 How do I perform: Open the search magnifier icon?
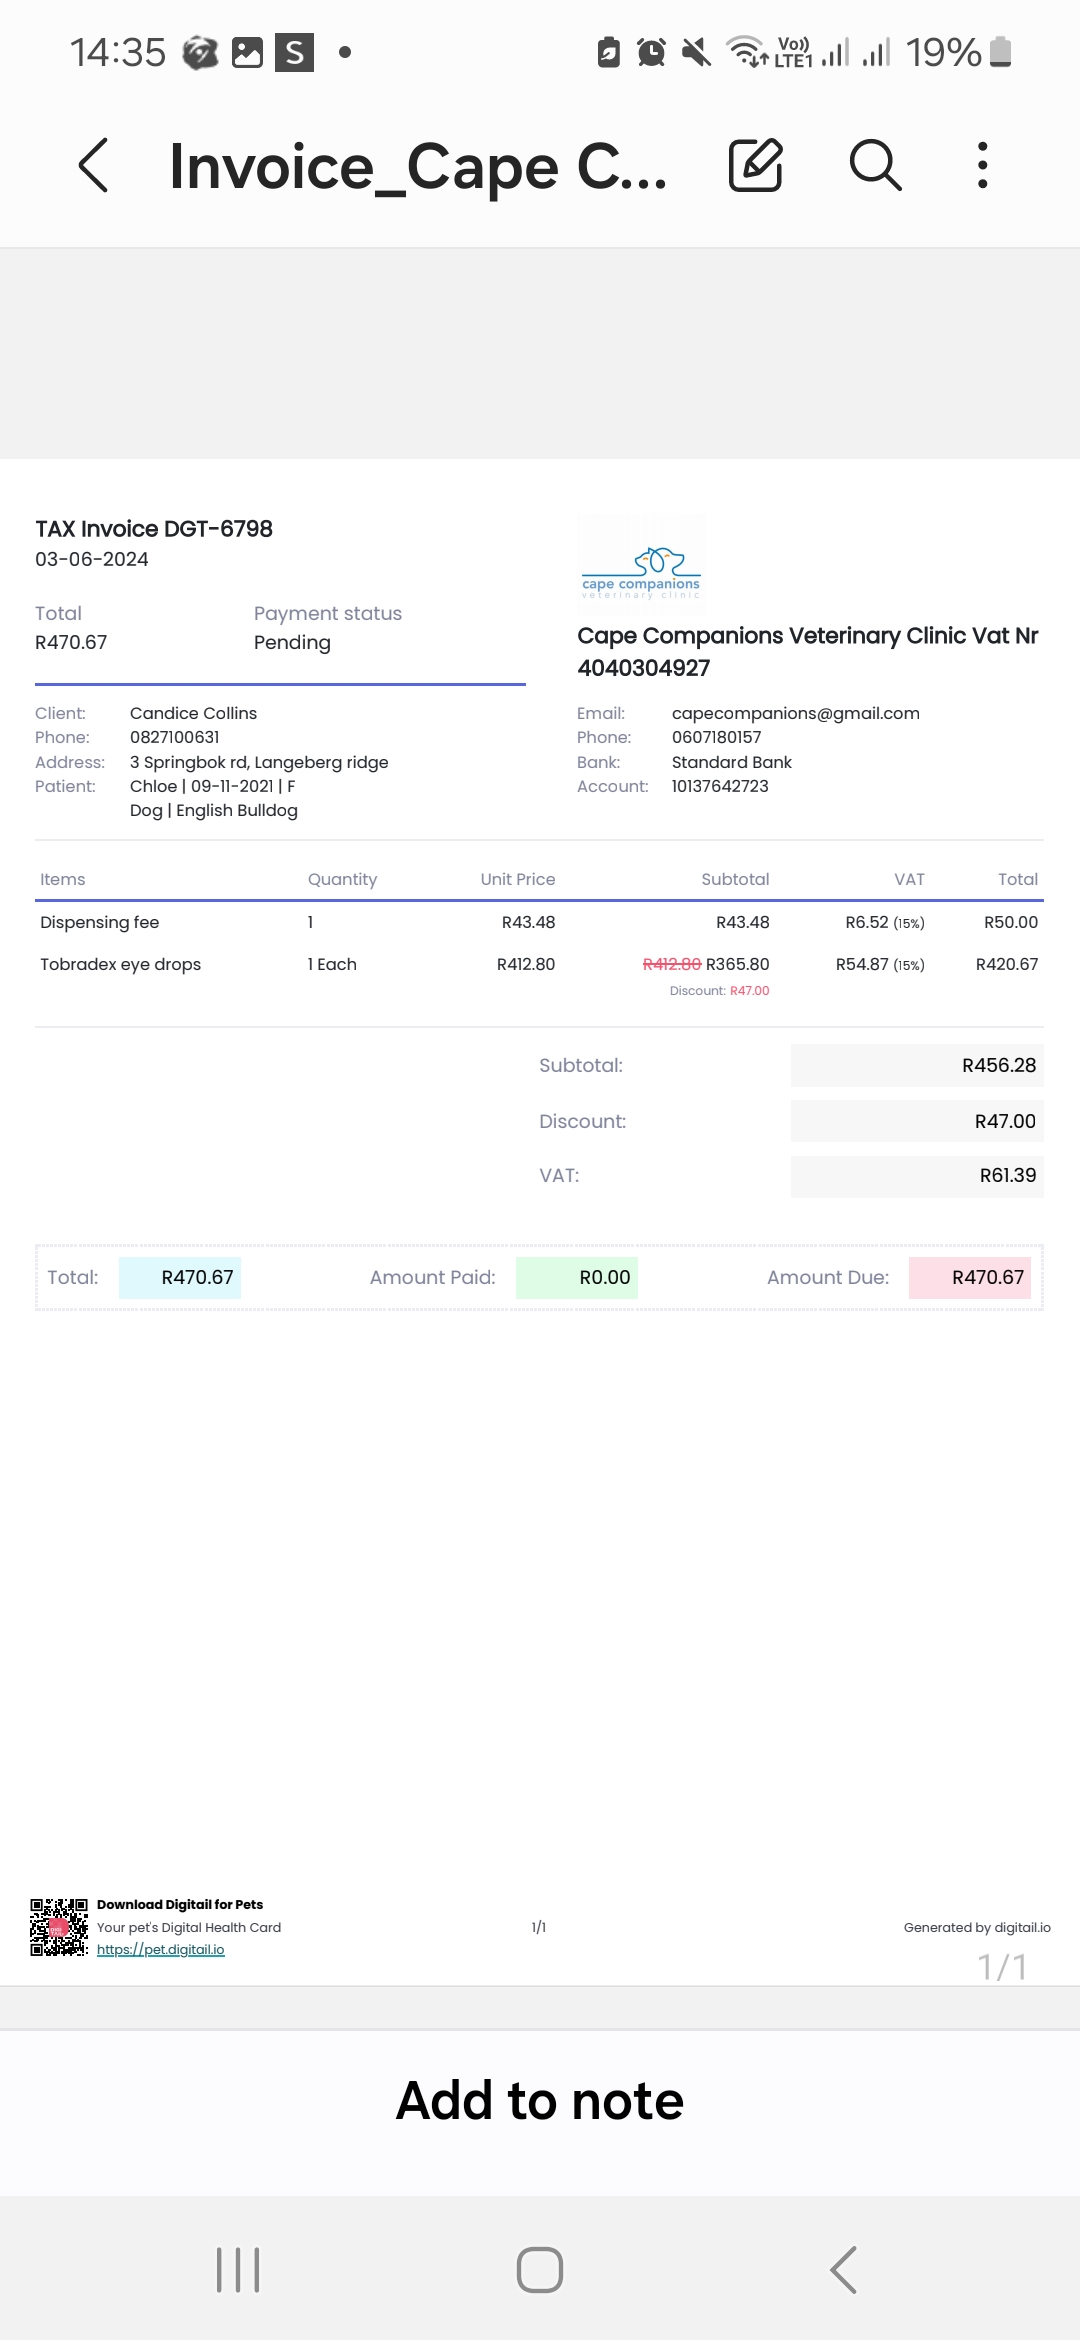875,165
